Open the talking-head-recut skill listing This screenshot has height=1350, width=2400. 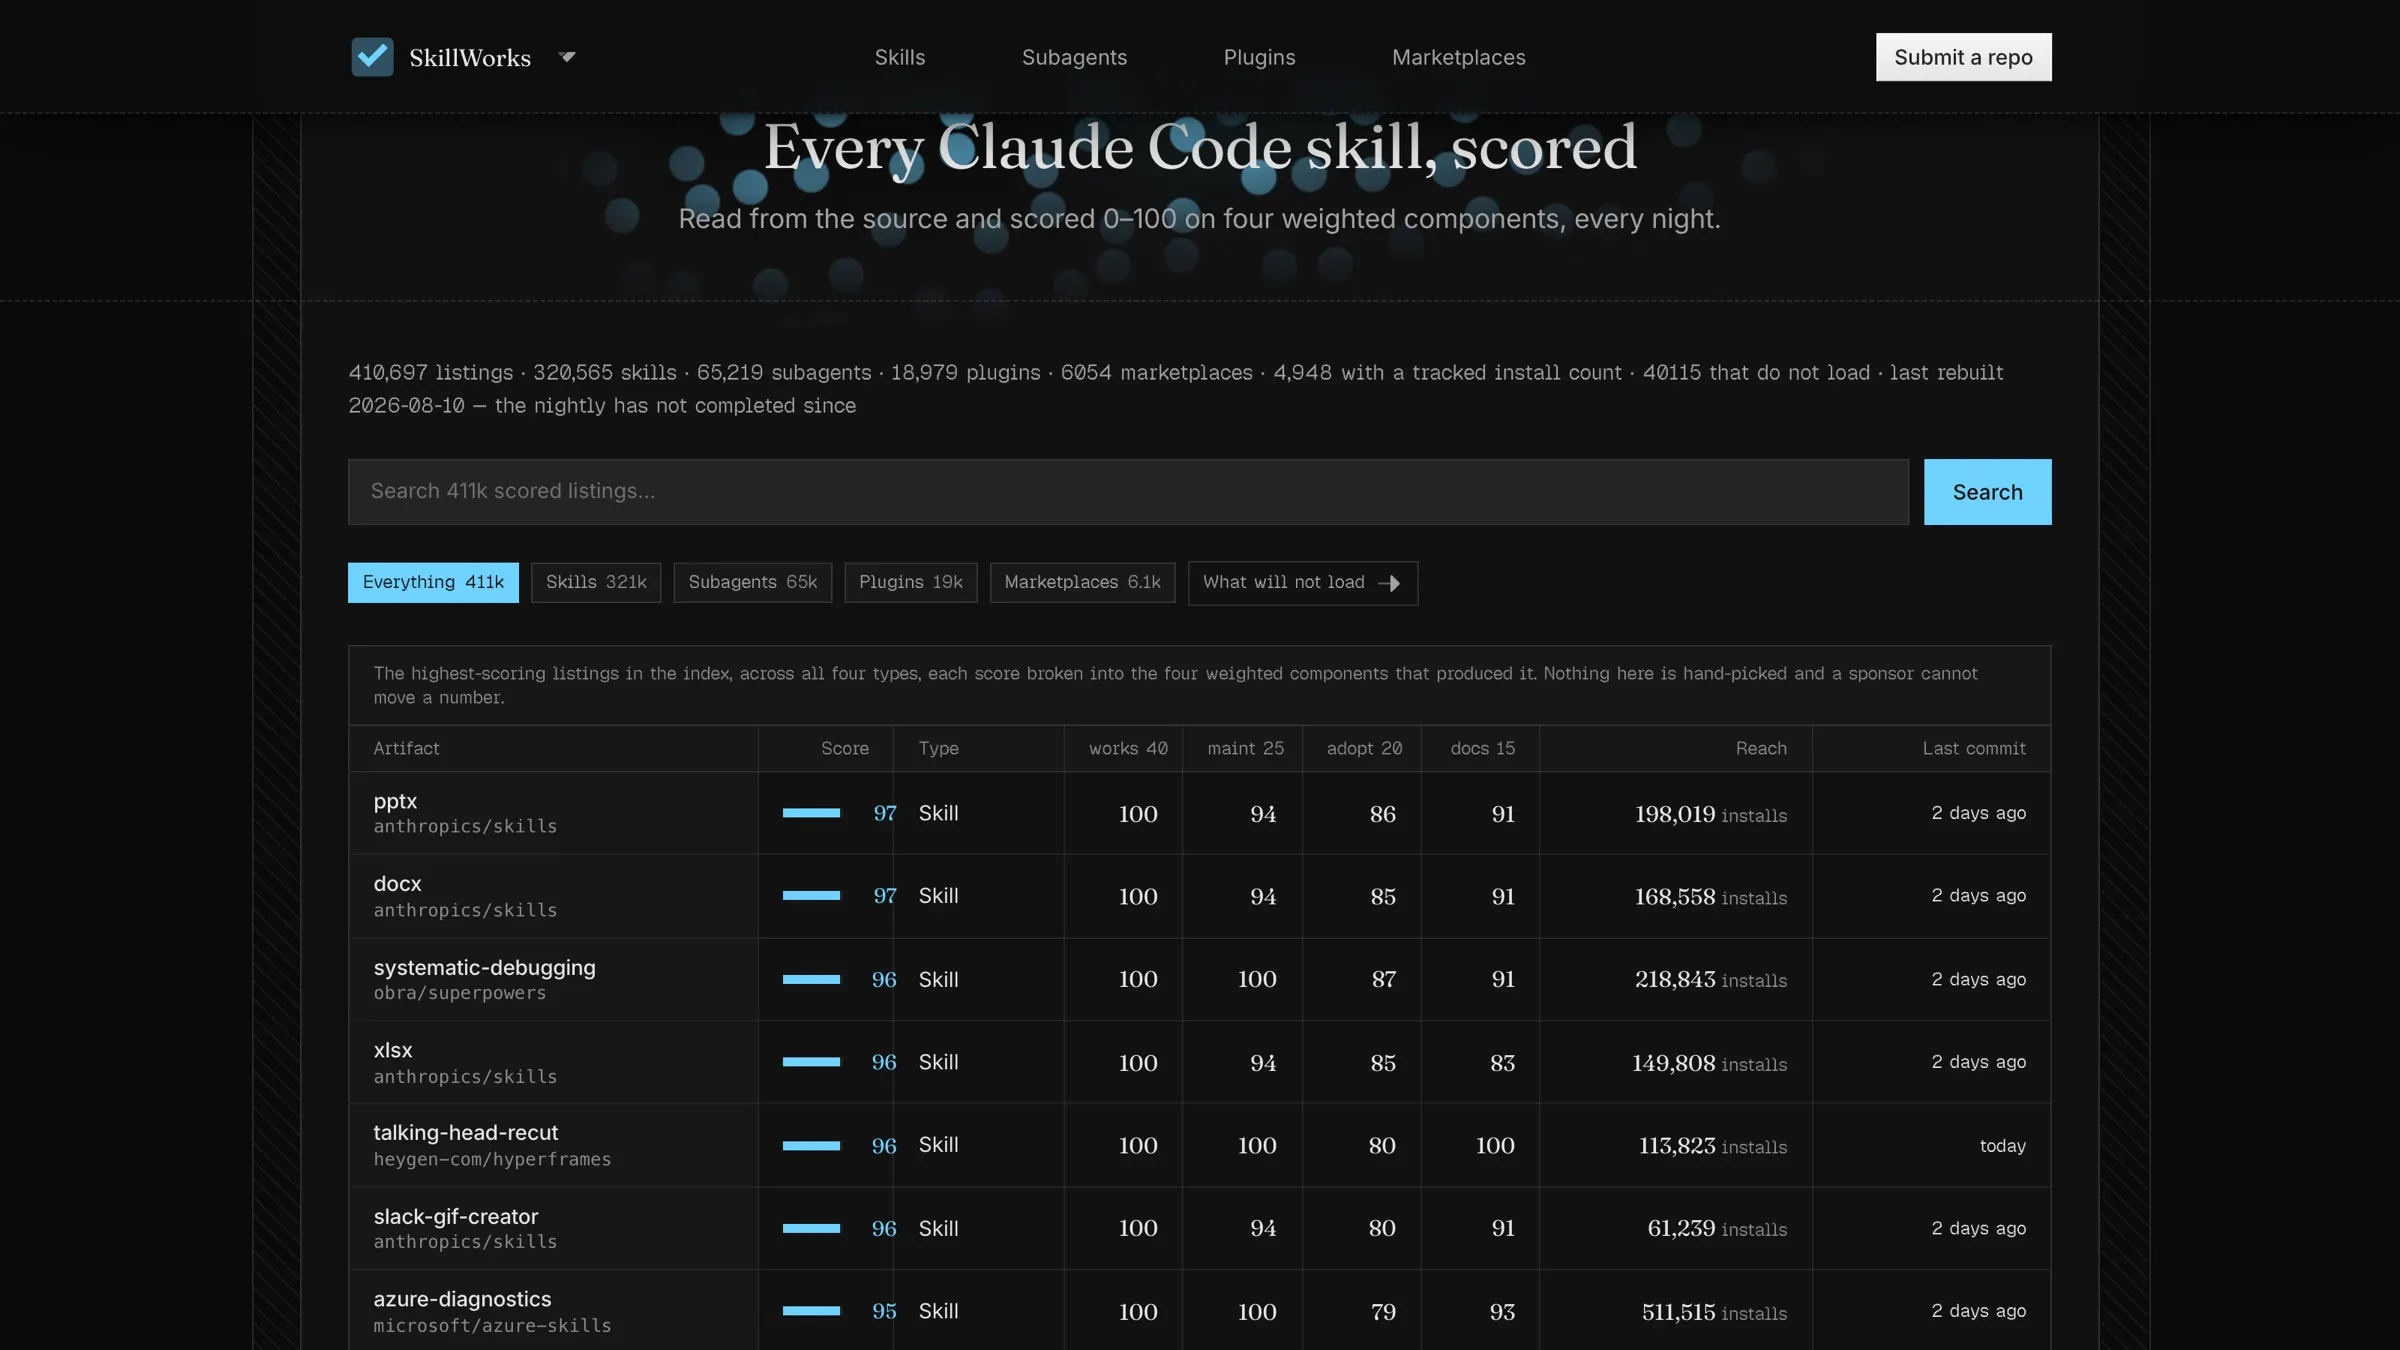click(466, 1133)
